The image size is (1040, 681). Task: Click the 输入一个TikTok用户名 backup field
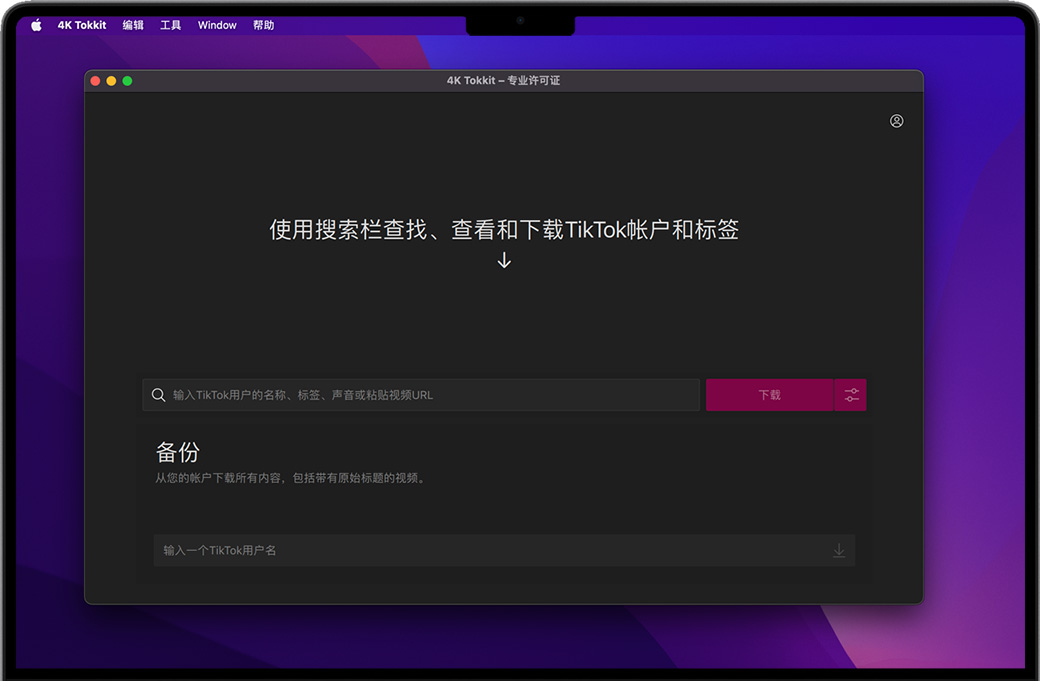(490, 551)
